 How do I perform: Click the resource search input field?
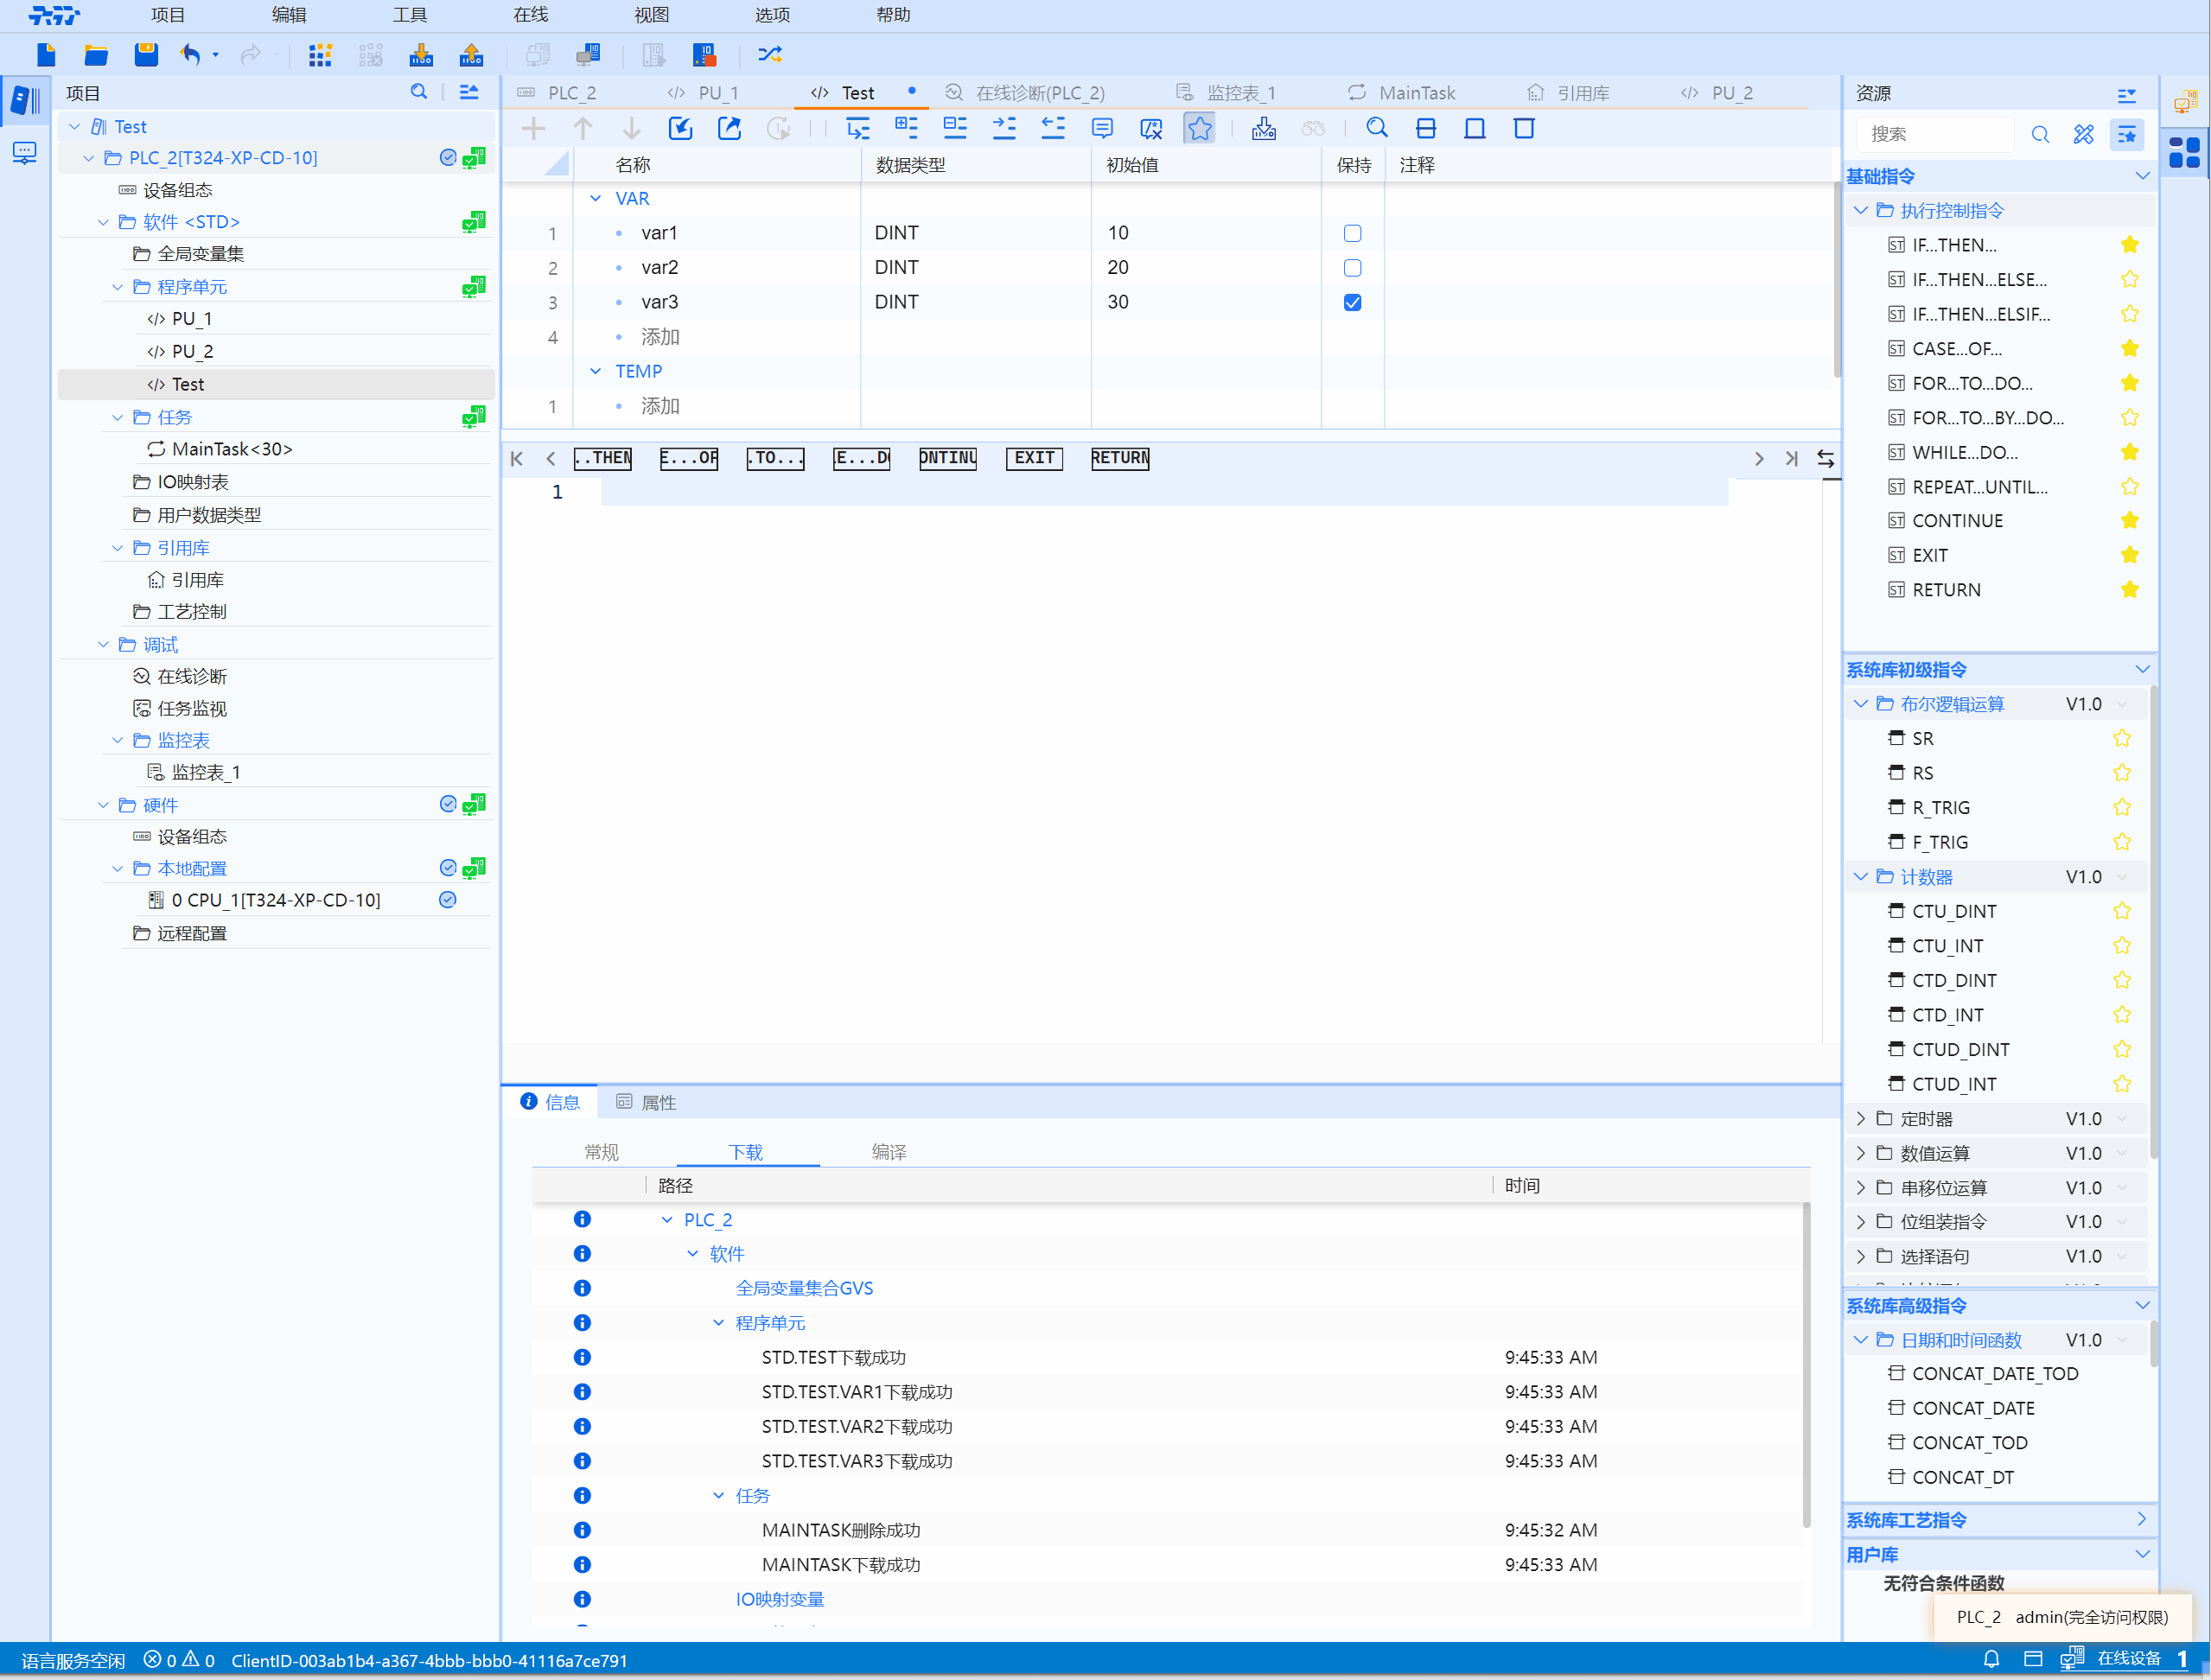1935,134
